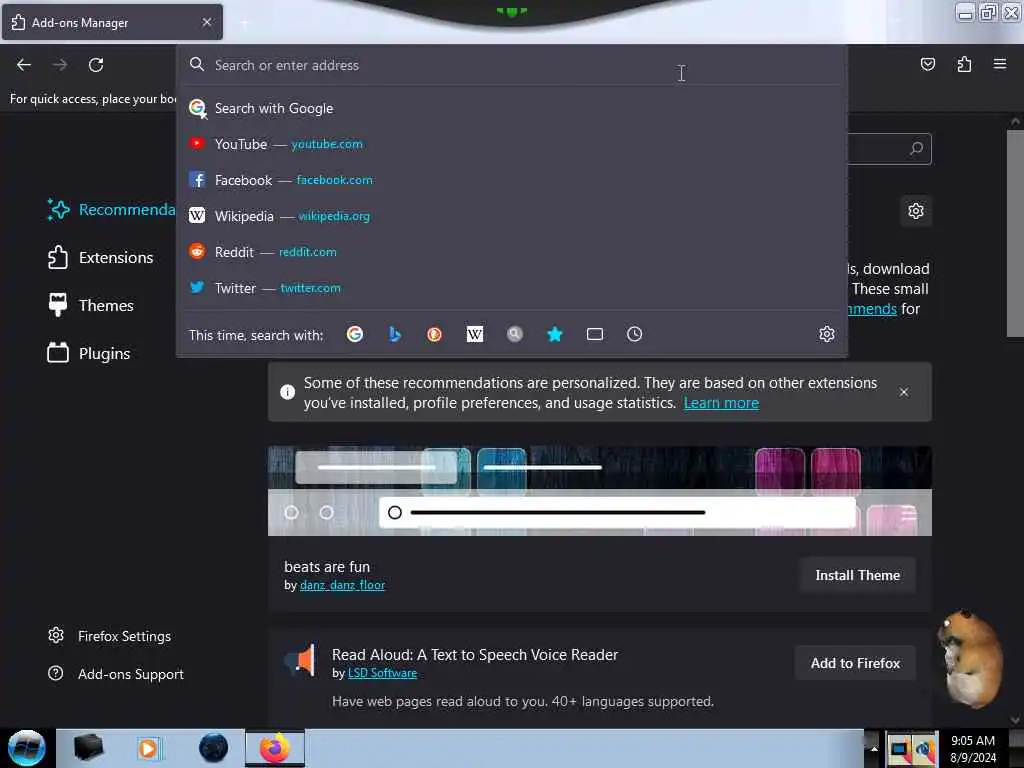Open author danz_danz_floor link
Screen dimensions: 1024x768
342,585
